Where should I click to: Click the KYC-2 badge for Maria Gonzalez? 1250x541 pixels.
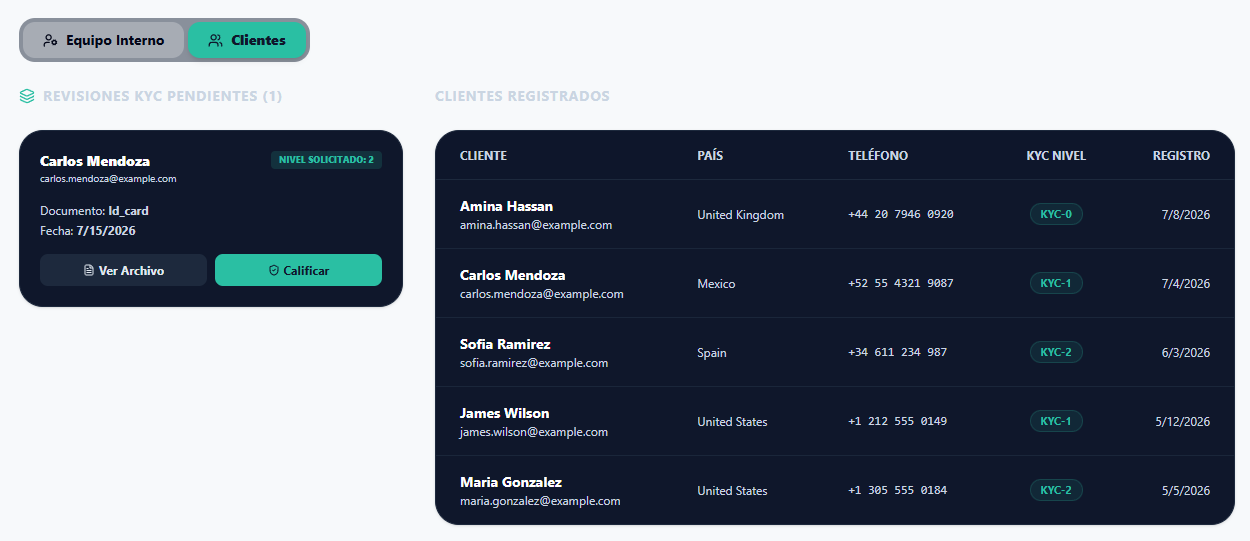coord(1056,490)
